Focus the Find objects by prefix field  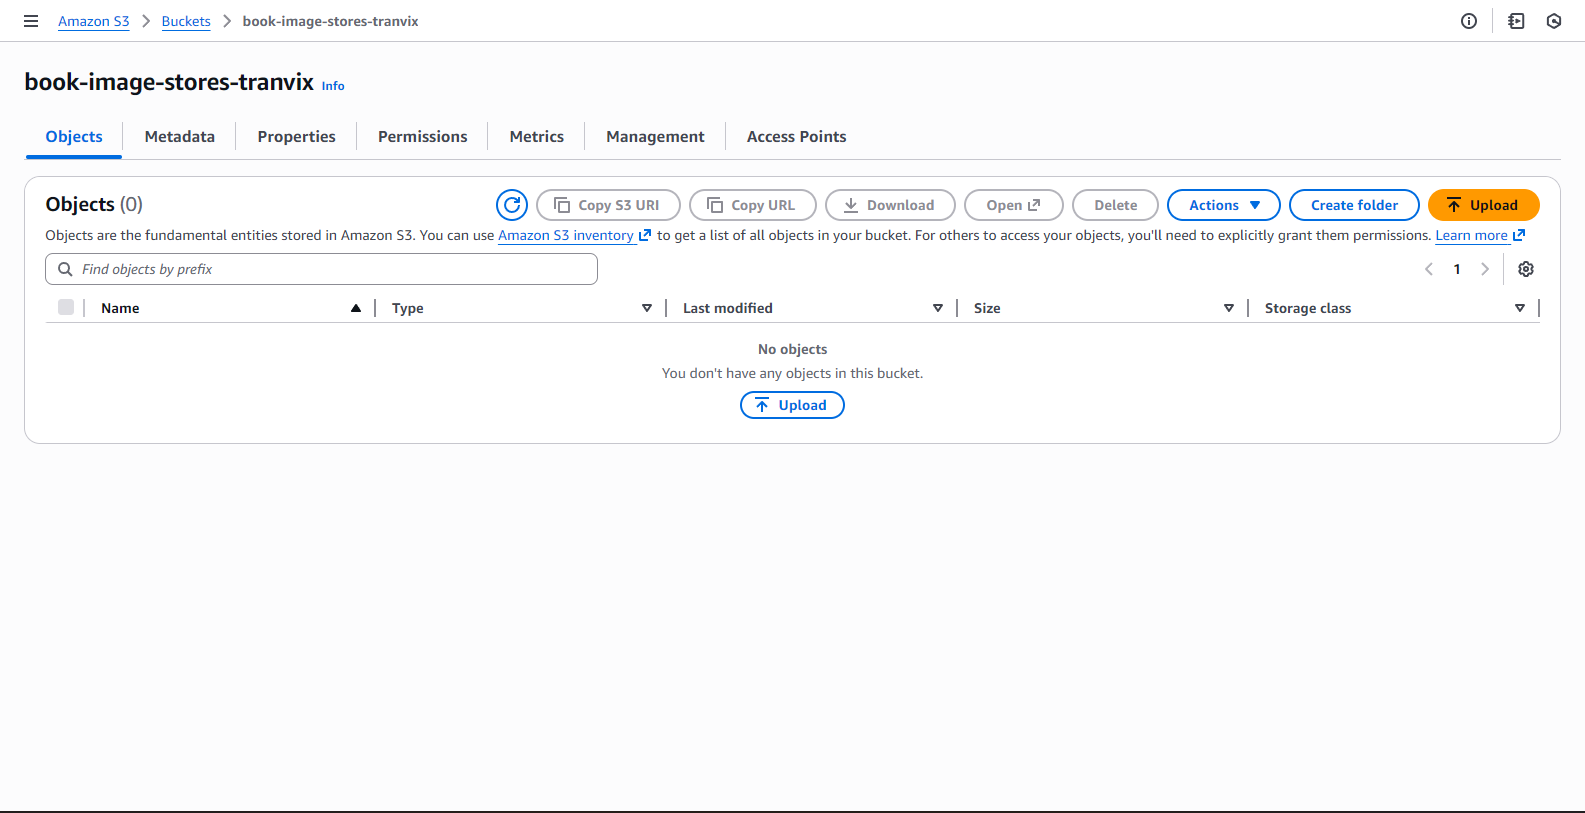pos(321,269)
